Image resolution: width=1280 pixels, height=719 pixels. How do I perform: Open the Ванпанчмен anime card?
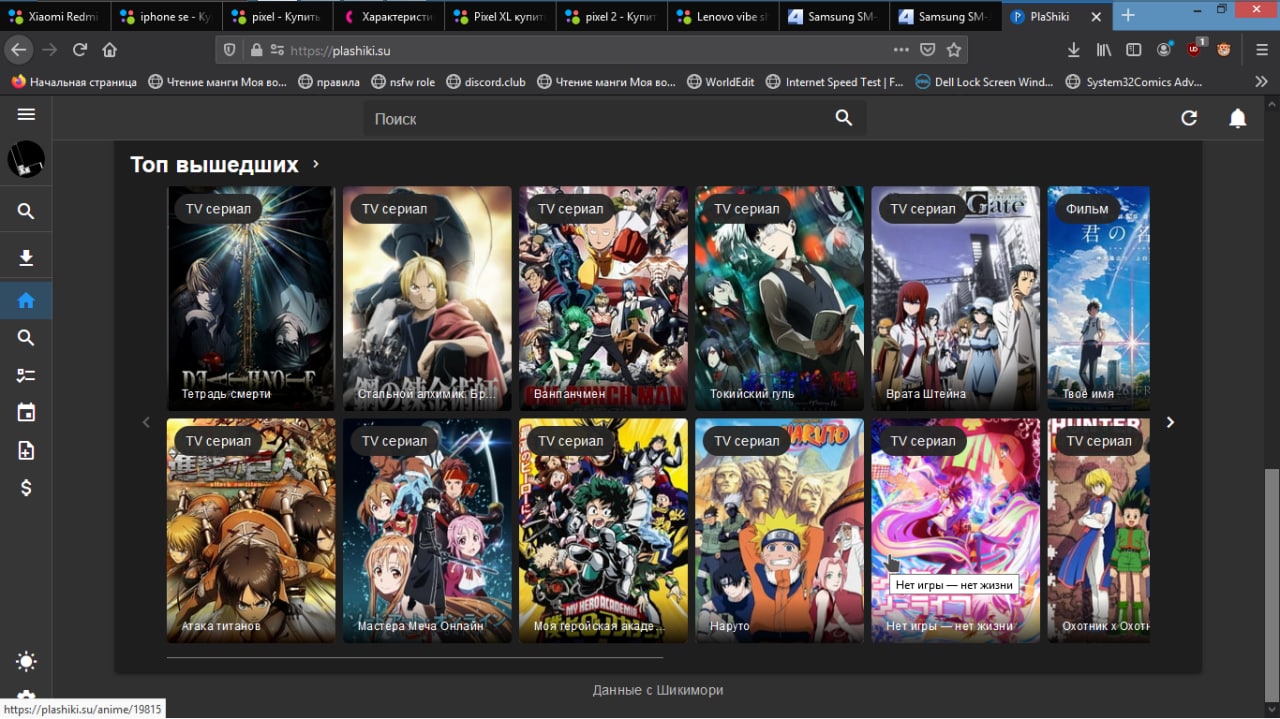pyautogui.click(x=603, y=298)
